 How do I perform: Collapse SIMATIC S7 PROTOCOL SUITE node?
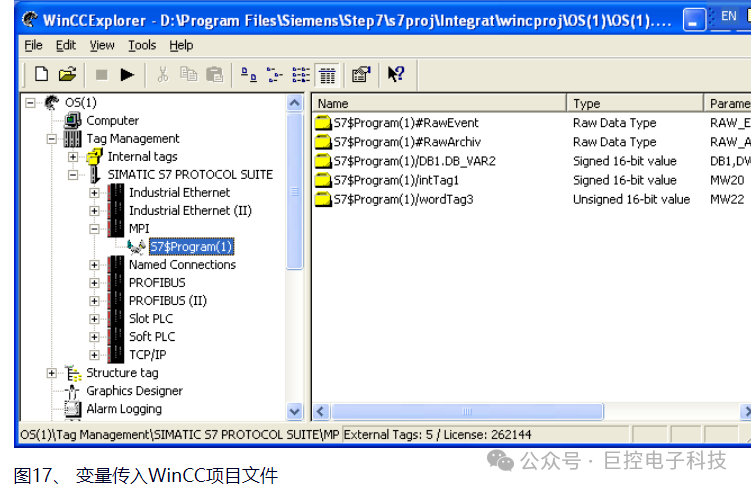point(73,175)
